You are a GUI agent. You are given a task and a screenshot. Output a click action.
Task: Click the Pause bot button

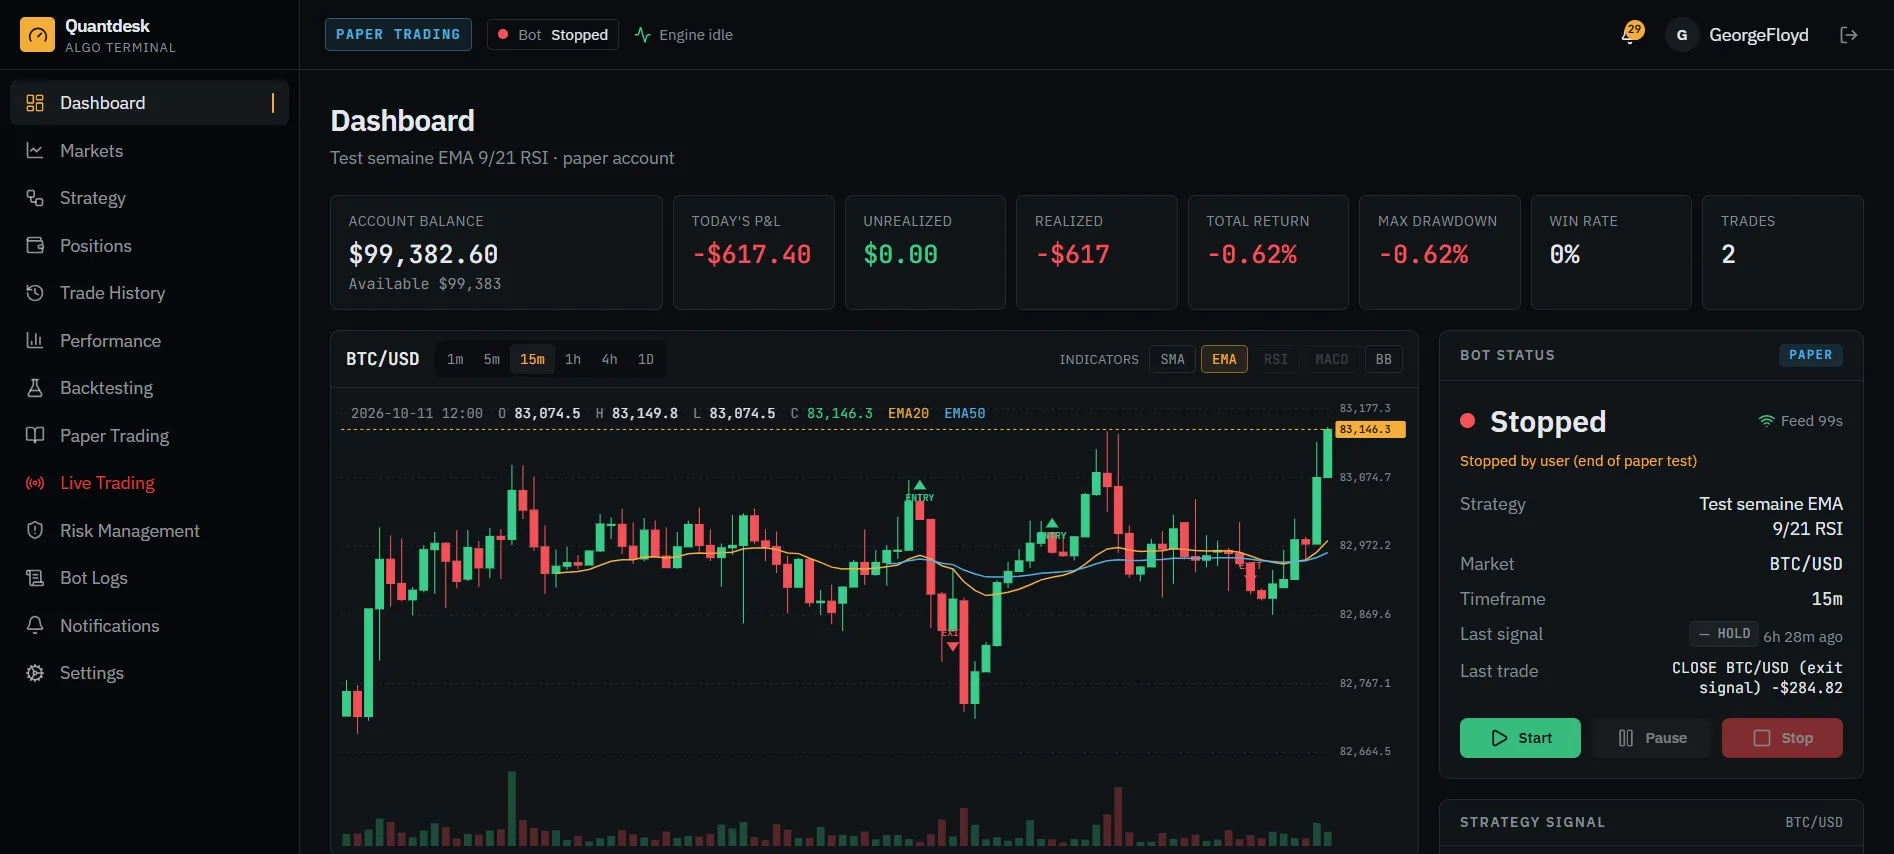[1652, 738]
